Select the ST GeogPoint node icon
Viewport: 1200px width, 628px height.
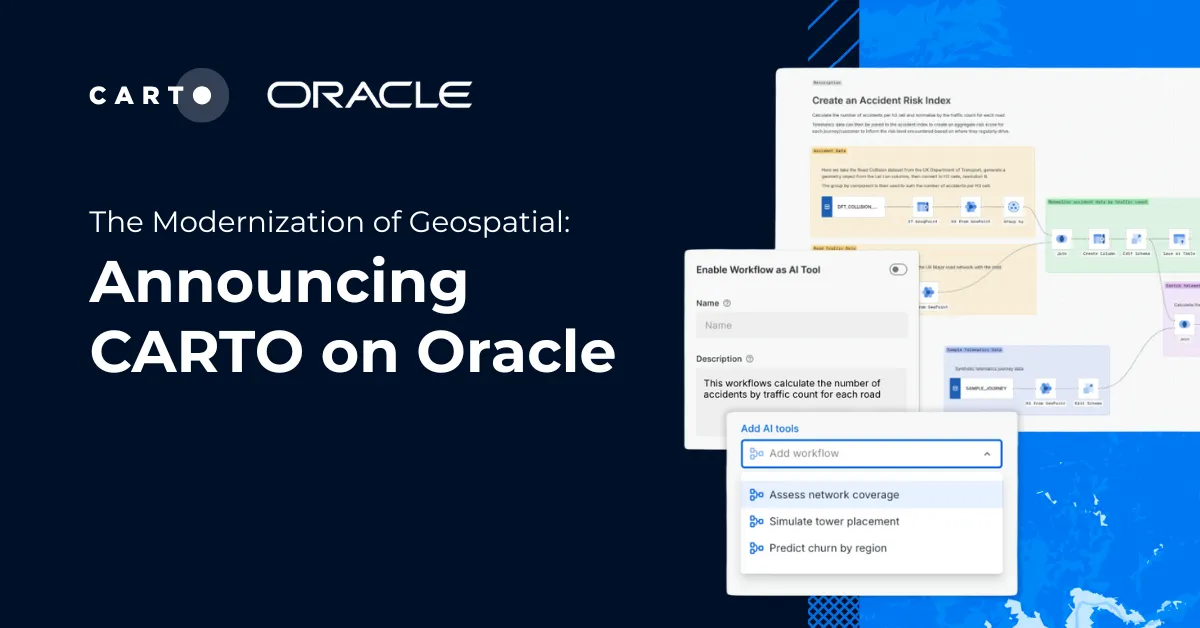click(923, 207)
